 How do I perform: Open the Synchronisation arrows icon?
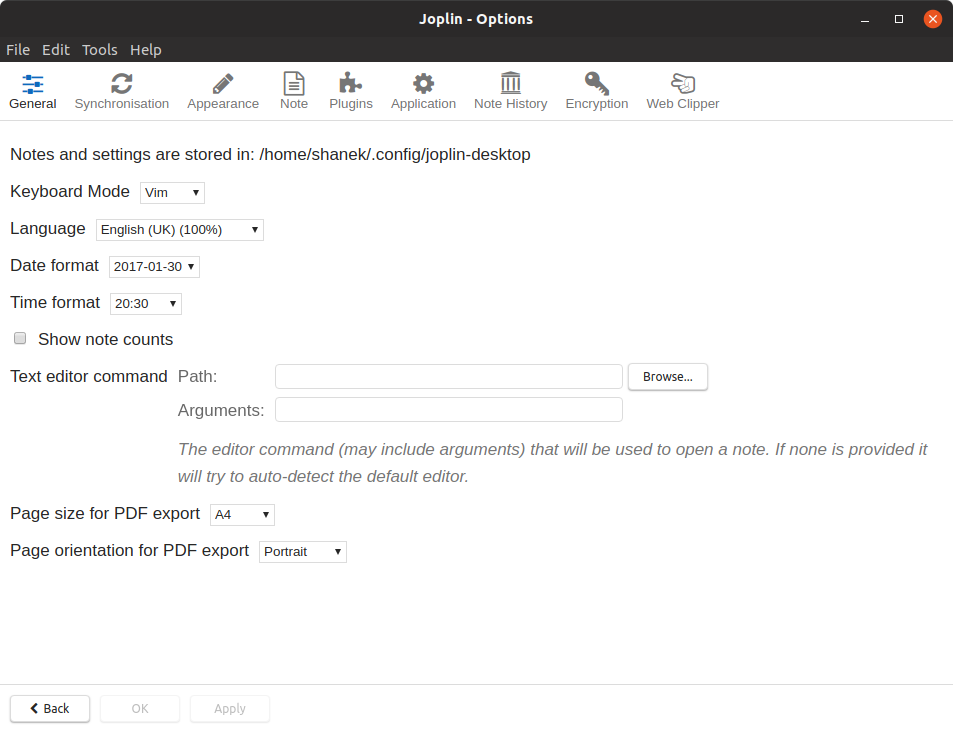click(122, 83)
